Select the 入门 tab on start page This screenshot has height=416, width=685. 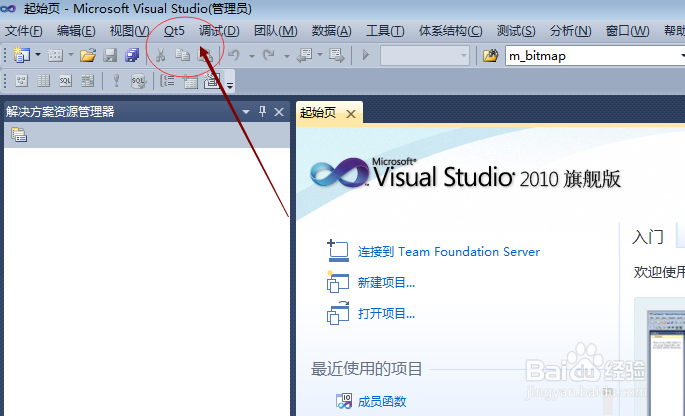click(648, 237)
